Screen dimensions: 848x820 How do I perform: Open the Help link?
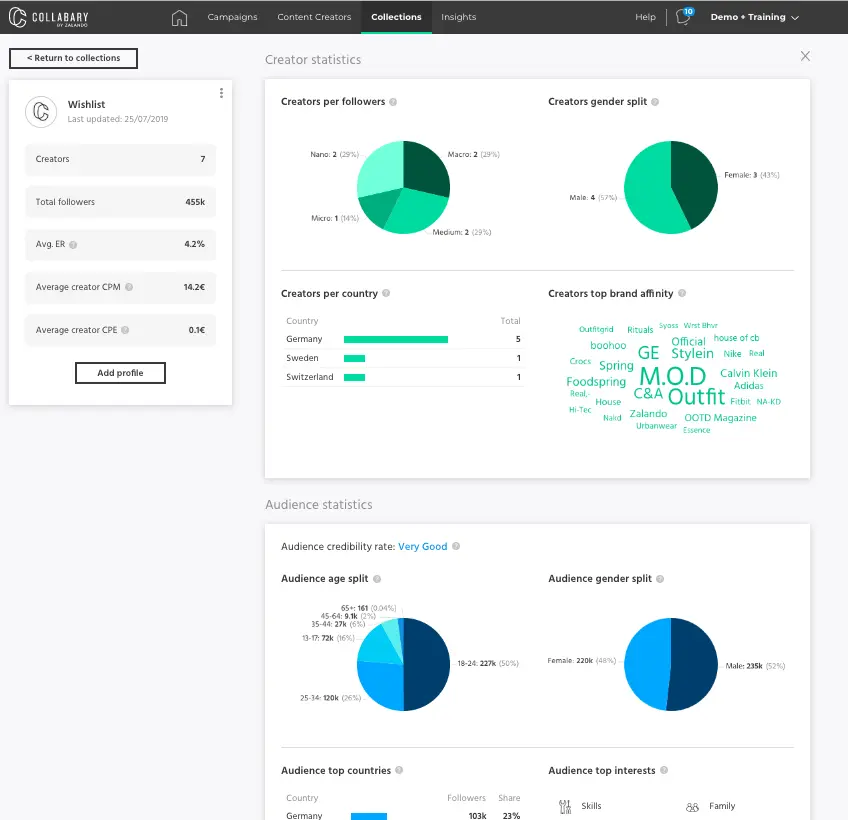(x=645, y=17)
